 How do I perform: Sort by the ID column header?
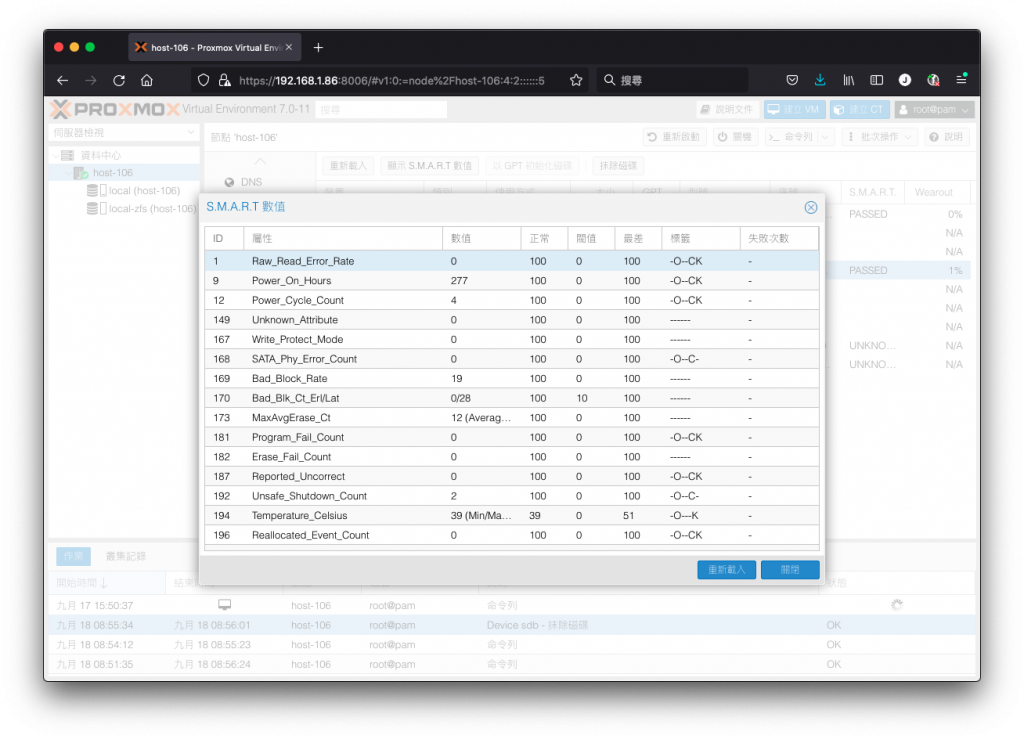pyautogui.click(x=224, y=239)
